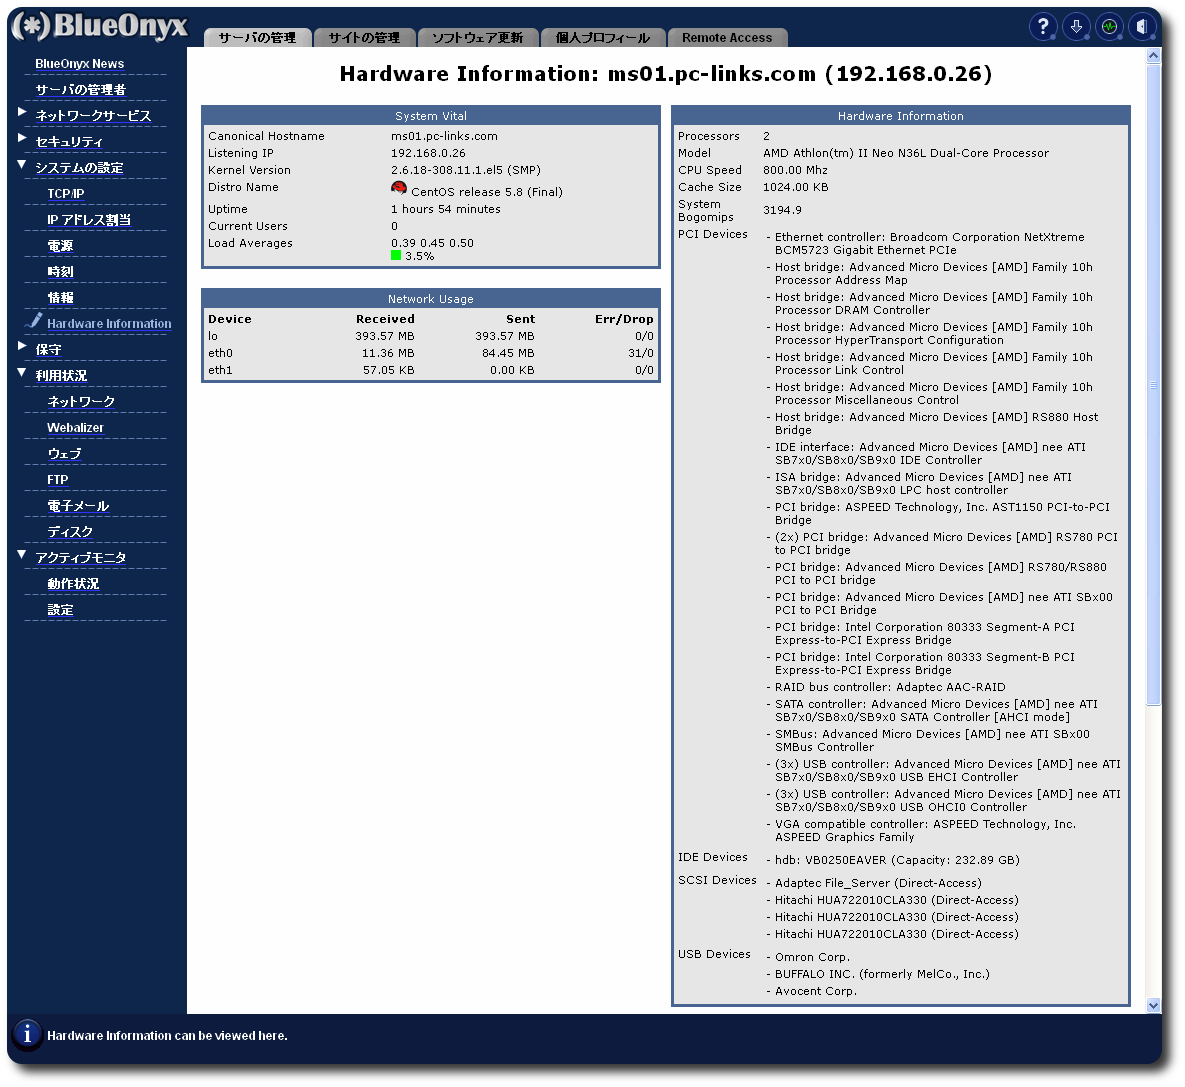Screen dimensions: 1185x1087
Task: Click kernel version 2.6.18-308.11.1.el5 value
Action: 466,170
